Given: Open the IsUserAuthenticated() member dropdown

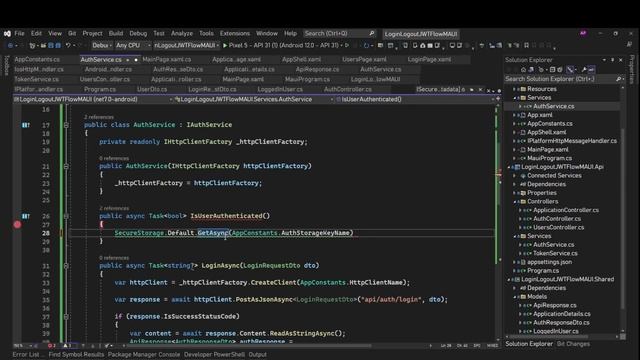Looking at the screenshot, I should point(414,99).
